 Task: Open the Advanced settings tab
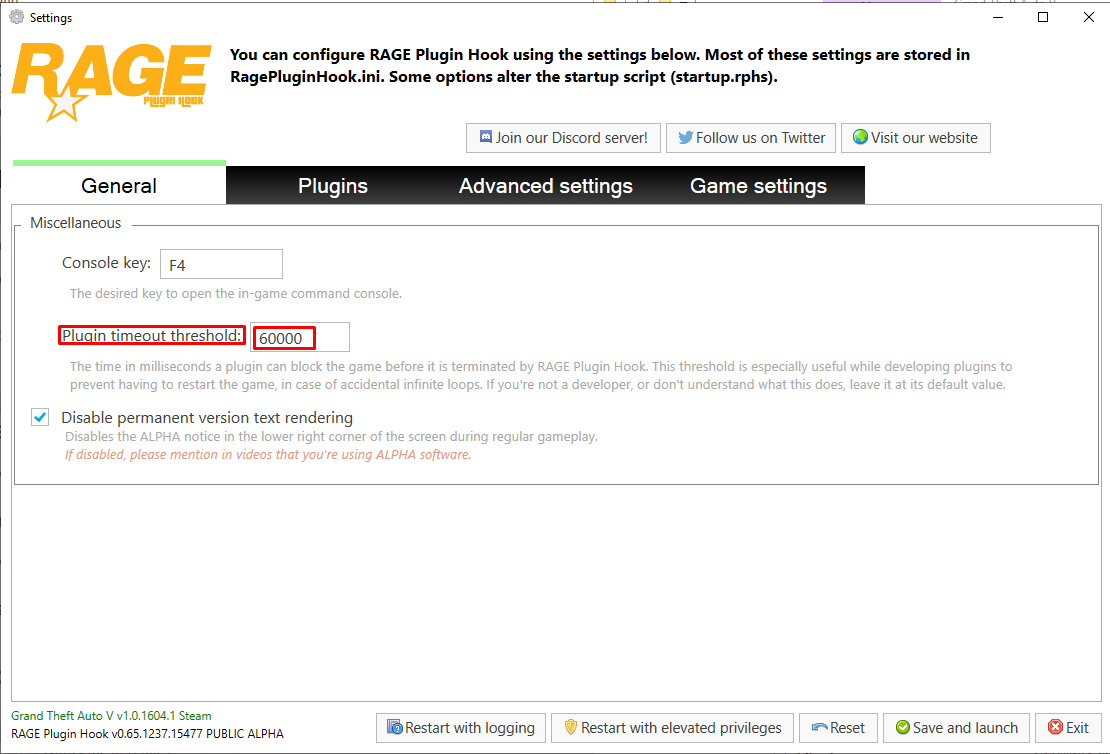(x=546, y=185)
